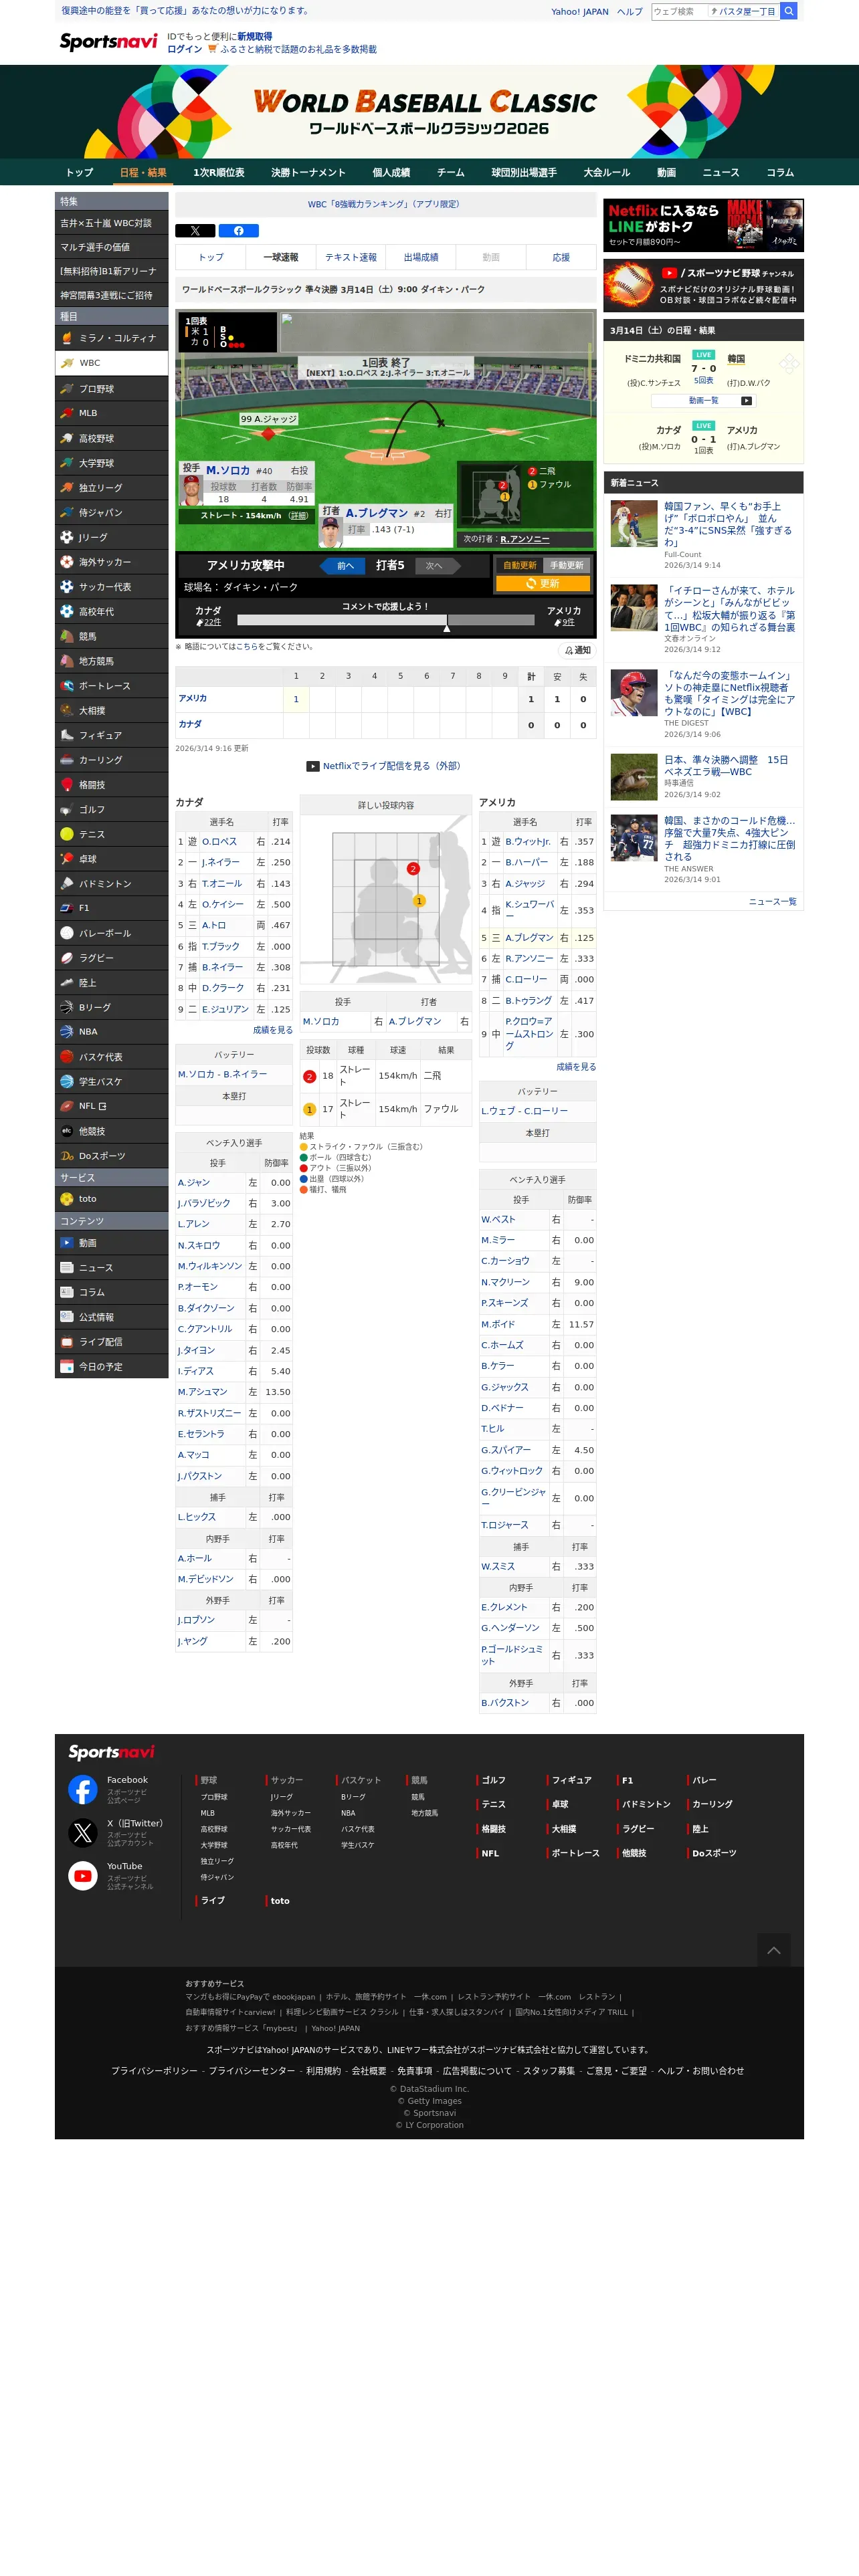Switch to the テキスト速報 tab
The image size is (859, 2576).
[351, 257]
